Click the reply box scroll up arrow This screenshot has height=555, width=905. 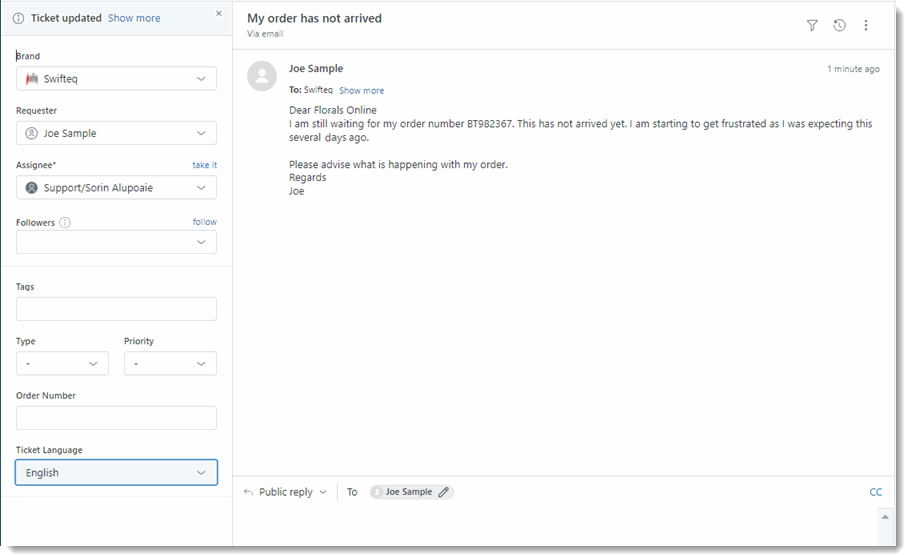[x=885, y=517]
